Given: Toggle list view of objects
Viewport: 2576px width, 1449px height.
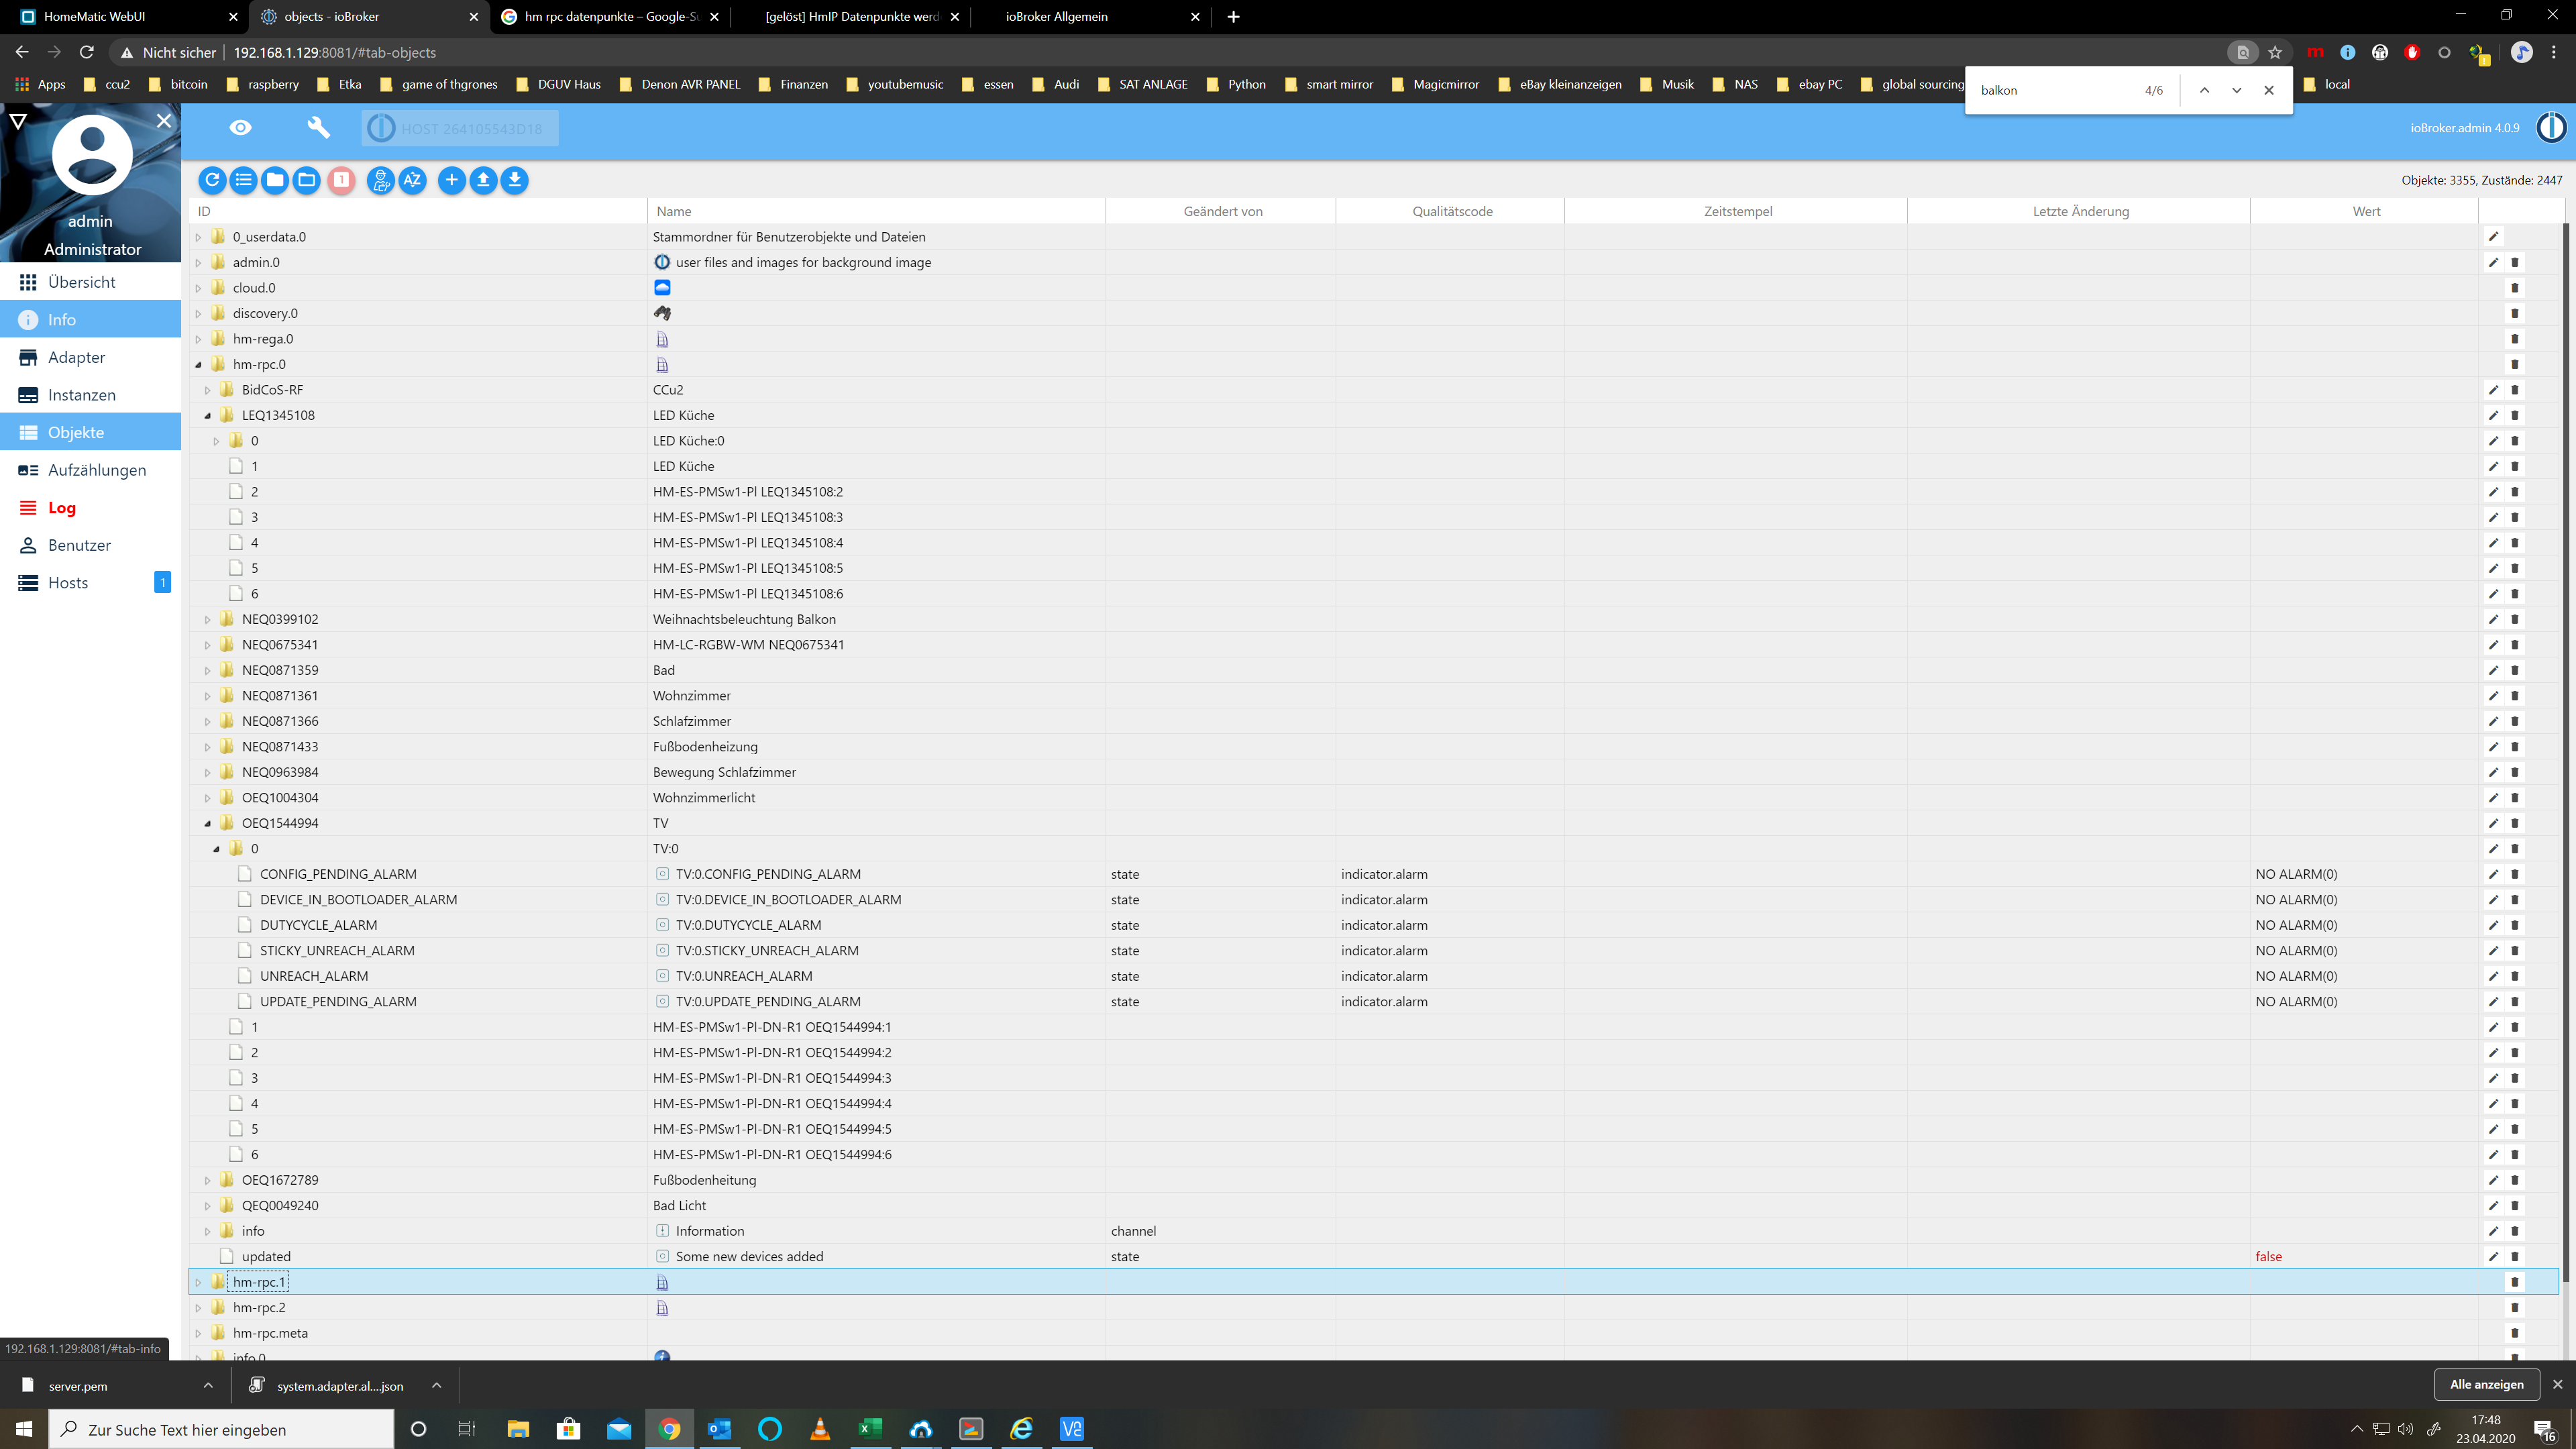Looking at the screenshot, I should click(x=243, y=180).
